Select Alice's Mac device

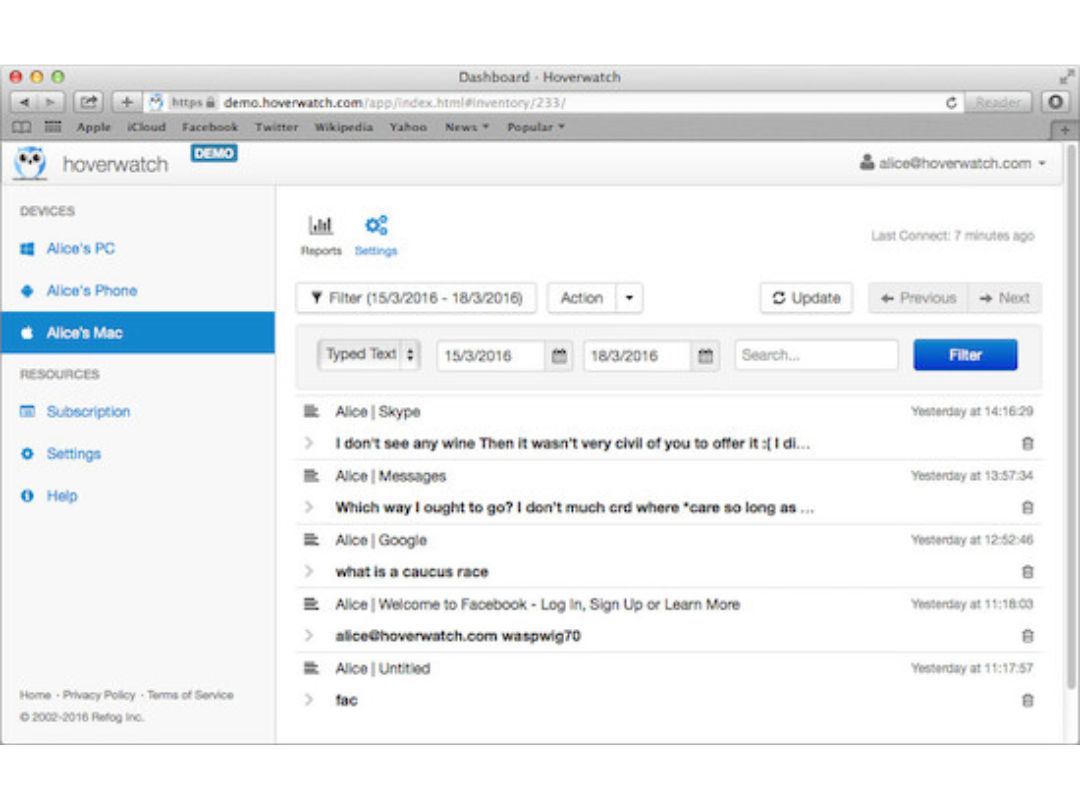pyautogui.click(x=138, y=333)
